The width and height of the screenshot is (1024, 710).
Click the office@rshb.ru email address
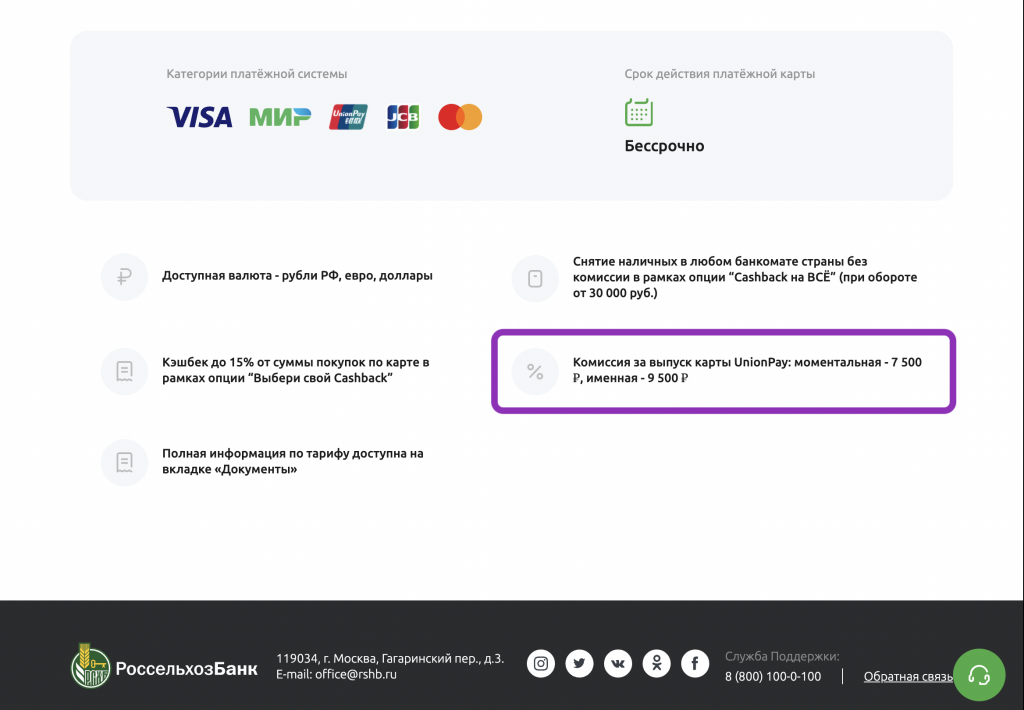[x=356, y=675]
